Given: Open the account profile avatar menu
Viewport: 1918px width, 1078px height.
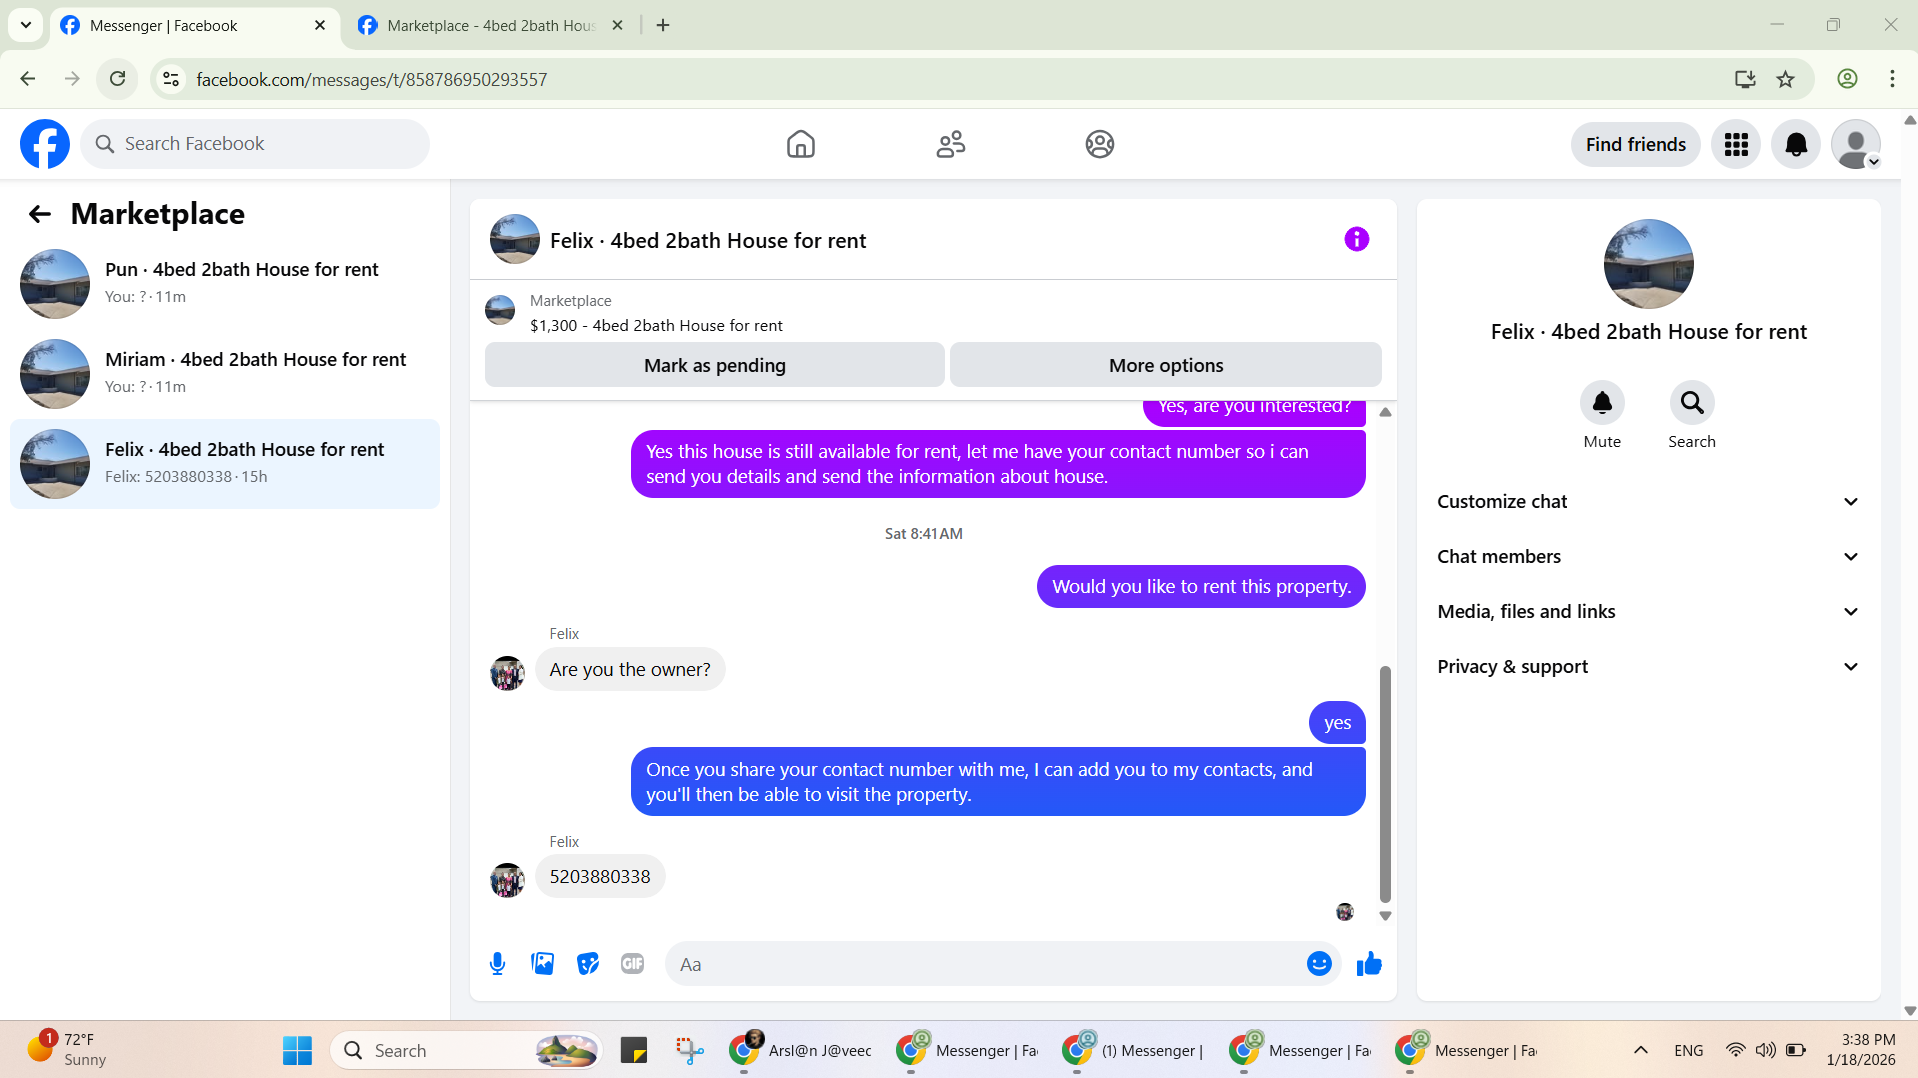Looking at the screenshot, I should 1856,145.
